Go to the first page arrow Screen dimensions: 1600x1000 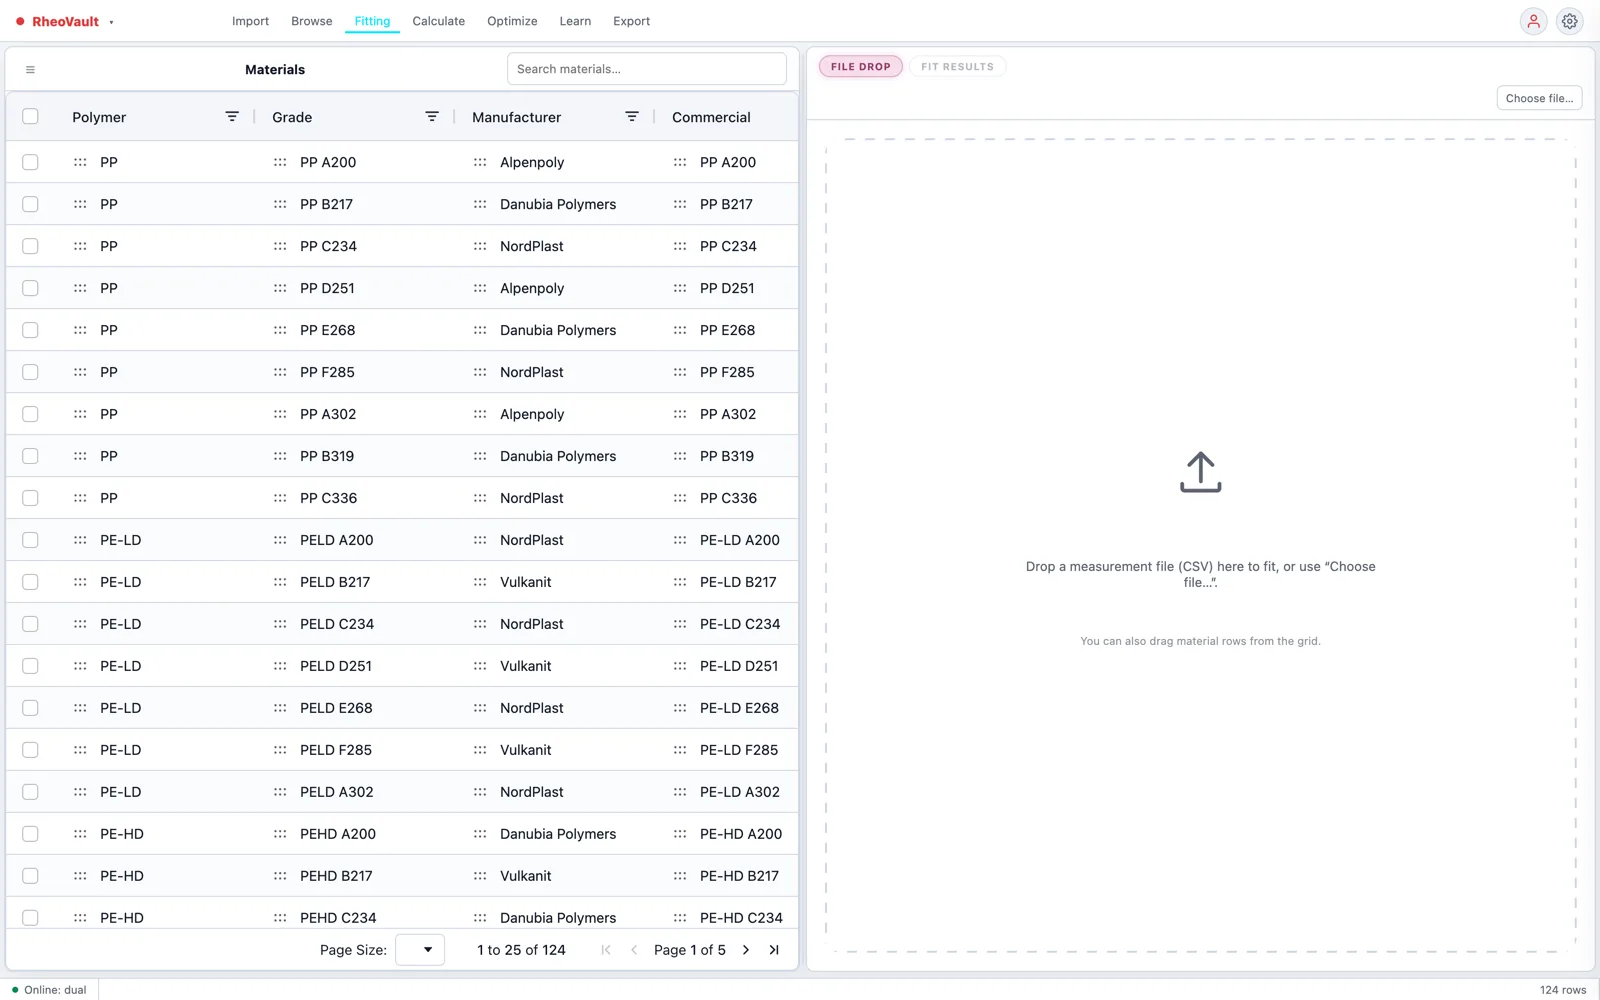pyautogui.click(x=606, y=950)
